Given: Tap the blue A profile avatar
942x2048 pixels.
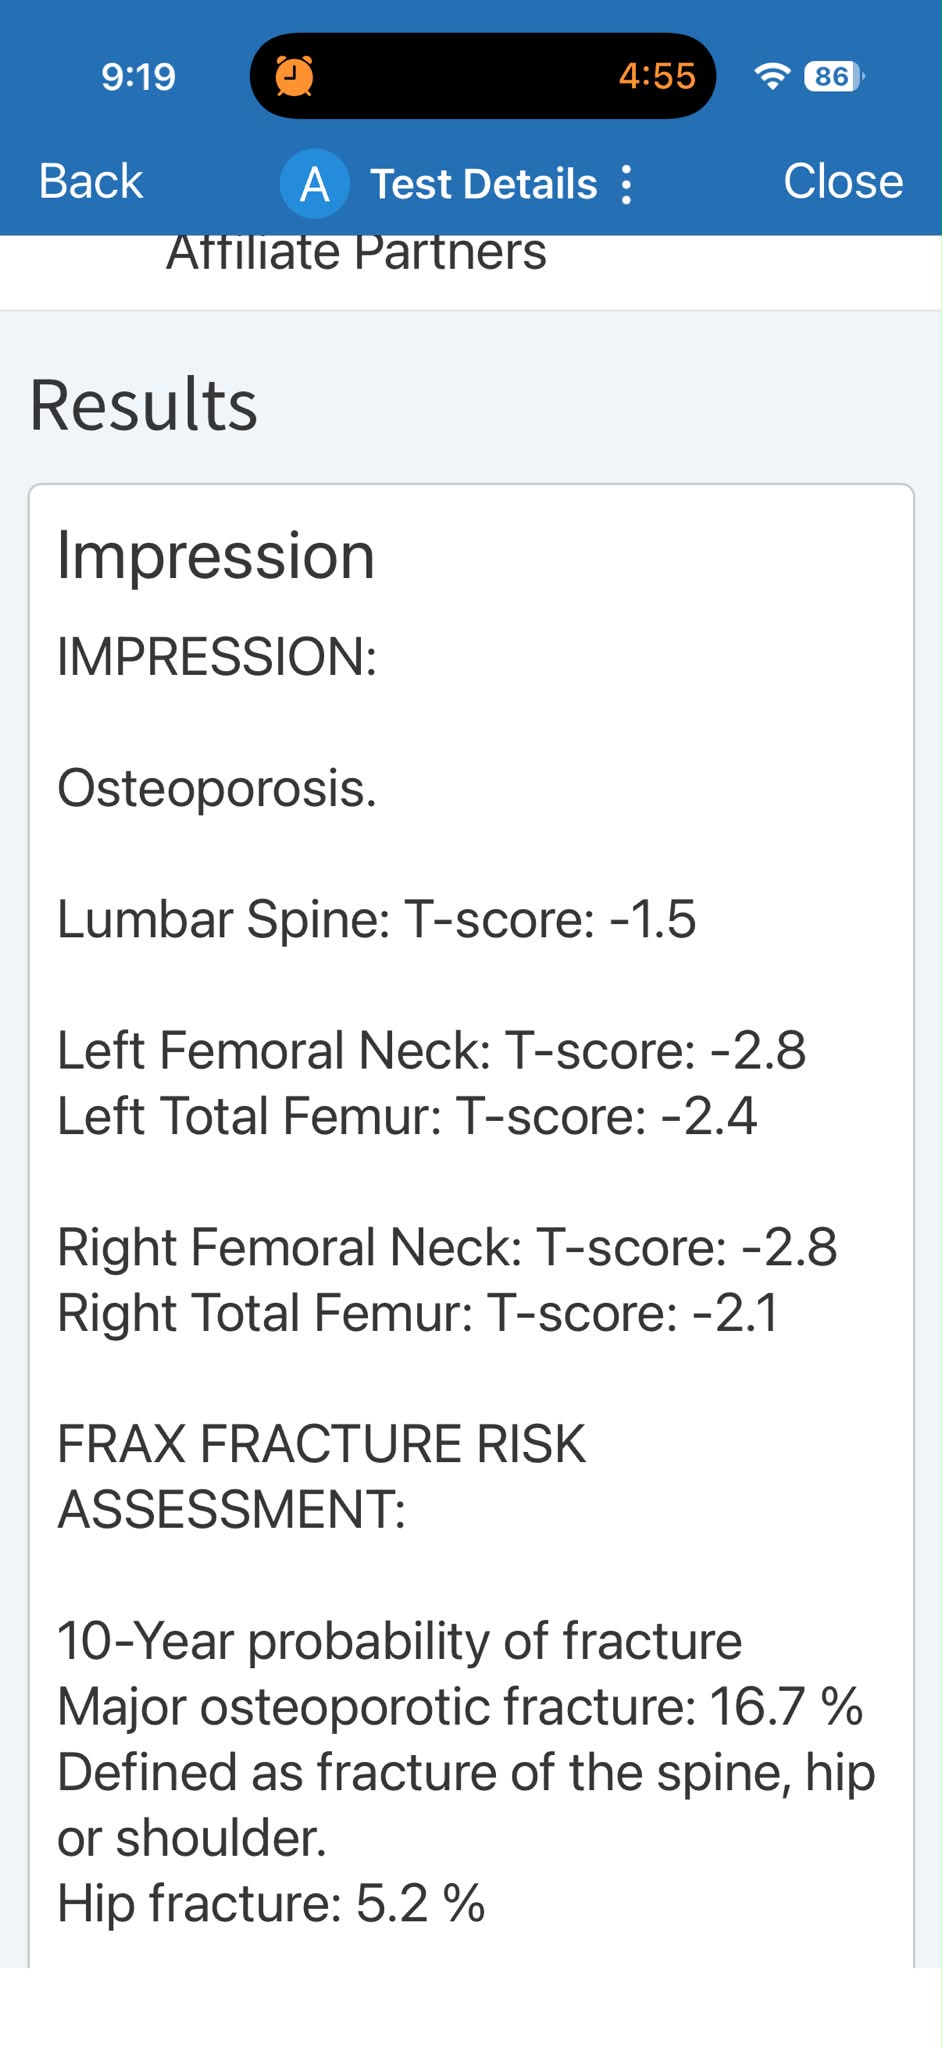Looking at the screenshot, I should (x=314, y=184).
